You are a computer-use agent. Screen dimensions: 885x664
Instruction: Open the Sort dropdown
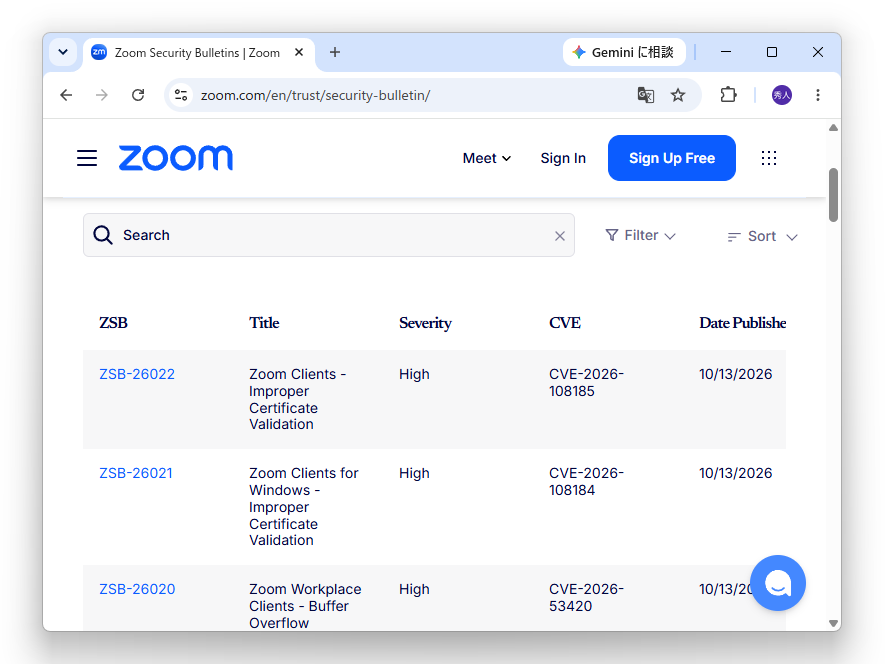click(x=763, y=236)
